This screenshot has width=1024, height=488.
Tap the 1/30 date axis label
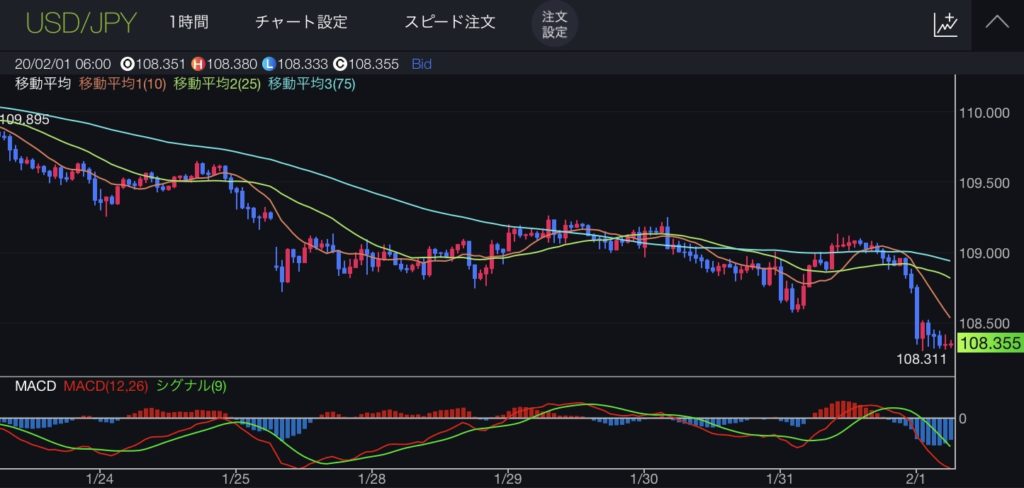[644, 478]
